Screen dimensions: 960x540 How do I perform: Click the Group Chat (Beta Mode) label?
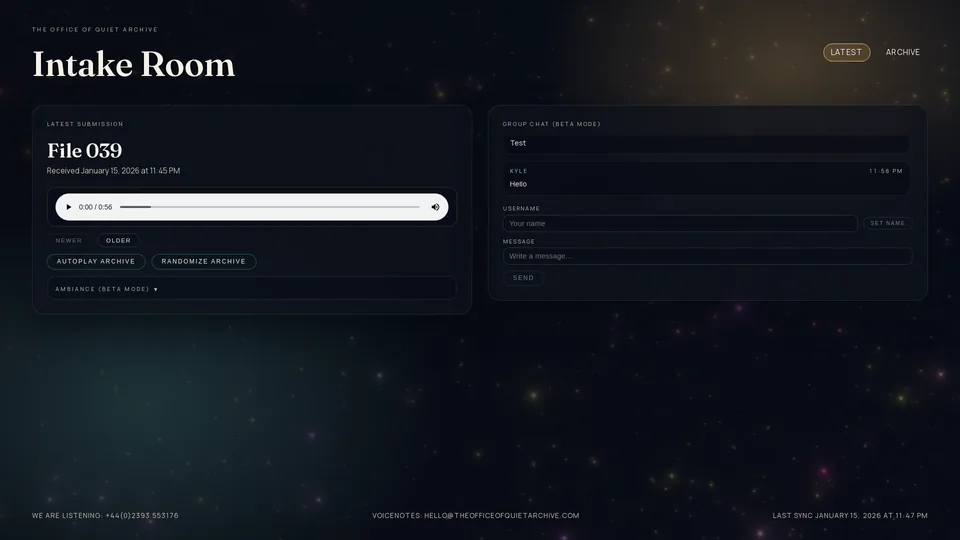click(x=552, y=124)
